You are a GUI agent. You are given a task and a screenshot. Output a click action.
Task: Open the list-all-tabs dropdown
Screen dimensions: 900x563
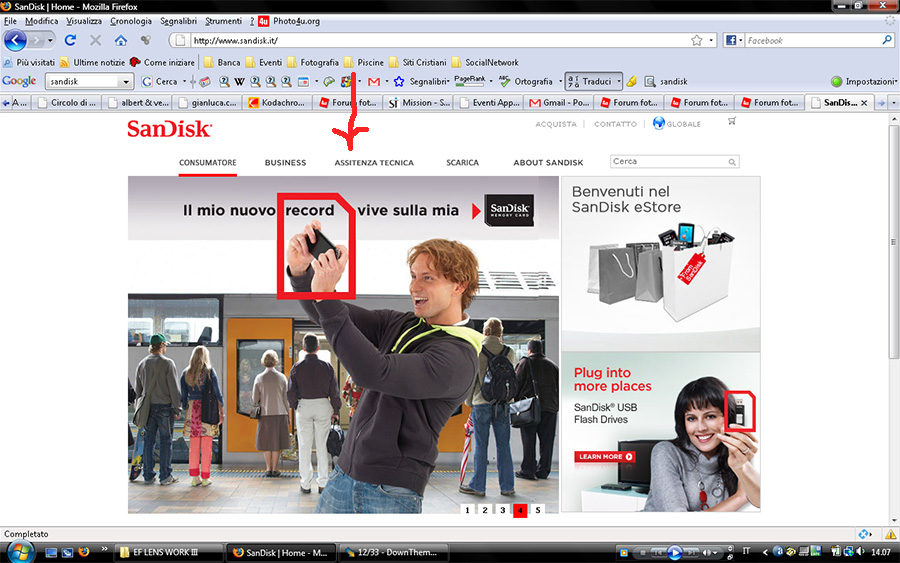(x=893, y=103)
